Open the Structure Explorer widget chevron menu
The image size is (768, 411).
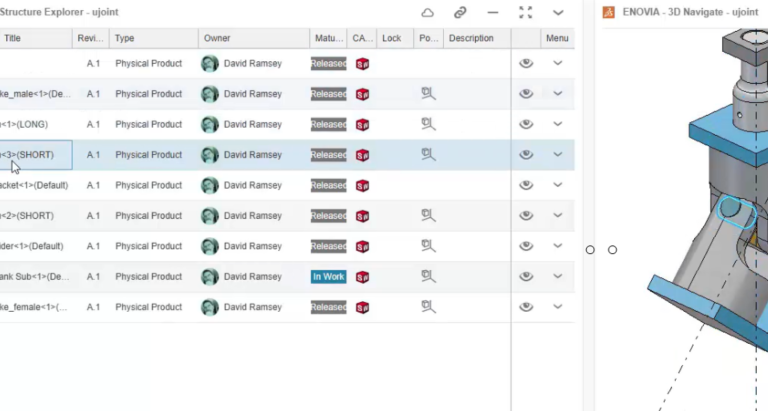coord(558,13)
